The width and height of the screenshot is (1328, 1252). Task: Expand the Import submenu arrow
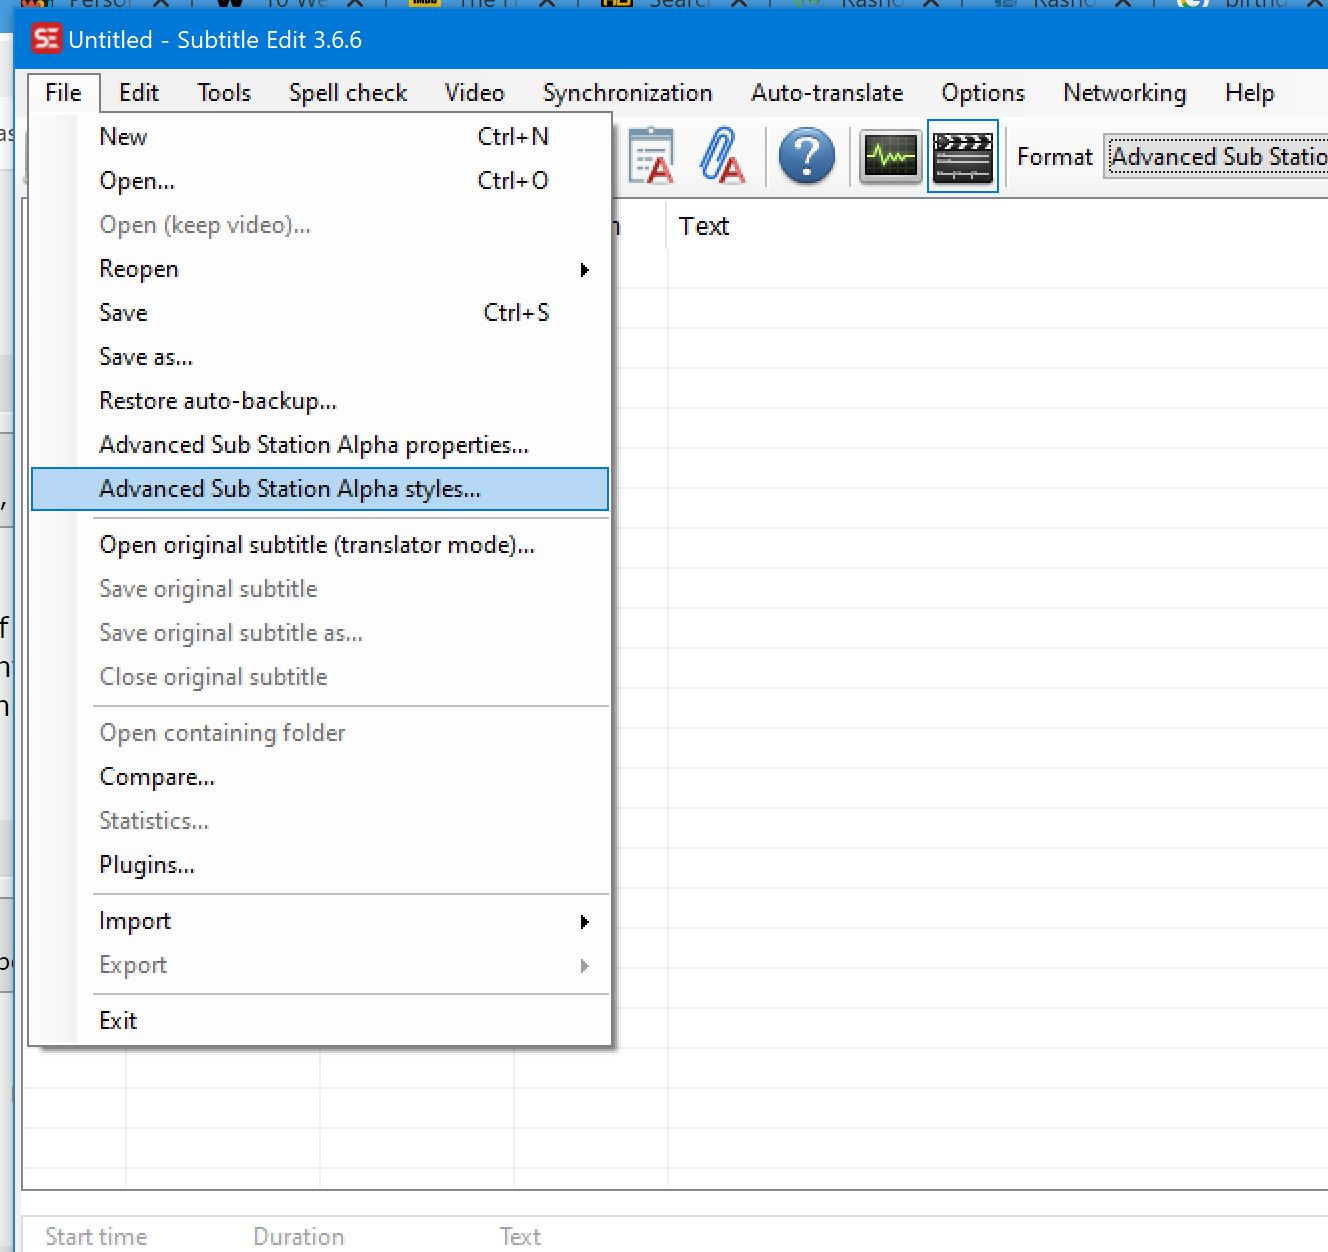click(x=585, y=922)
